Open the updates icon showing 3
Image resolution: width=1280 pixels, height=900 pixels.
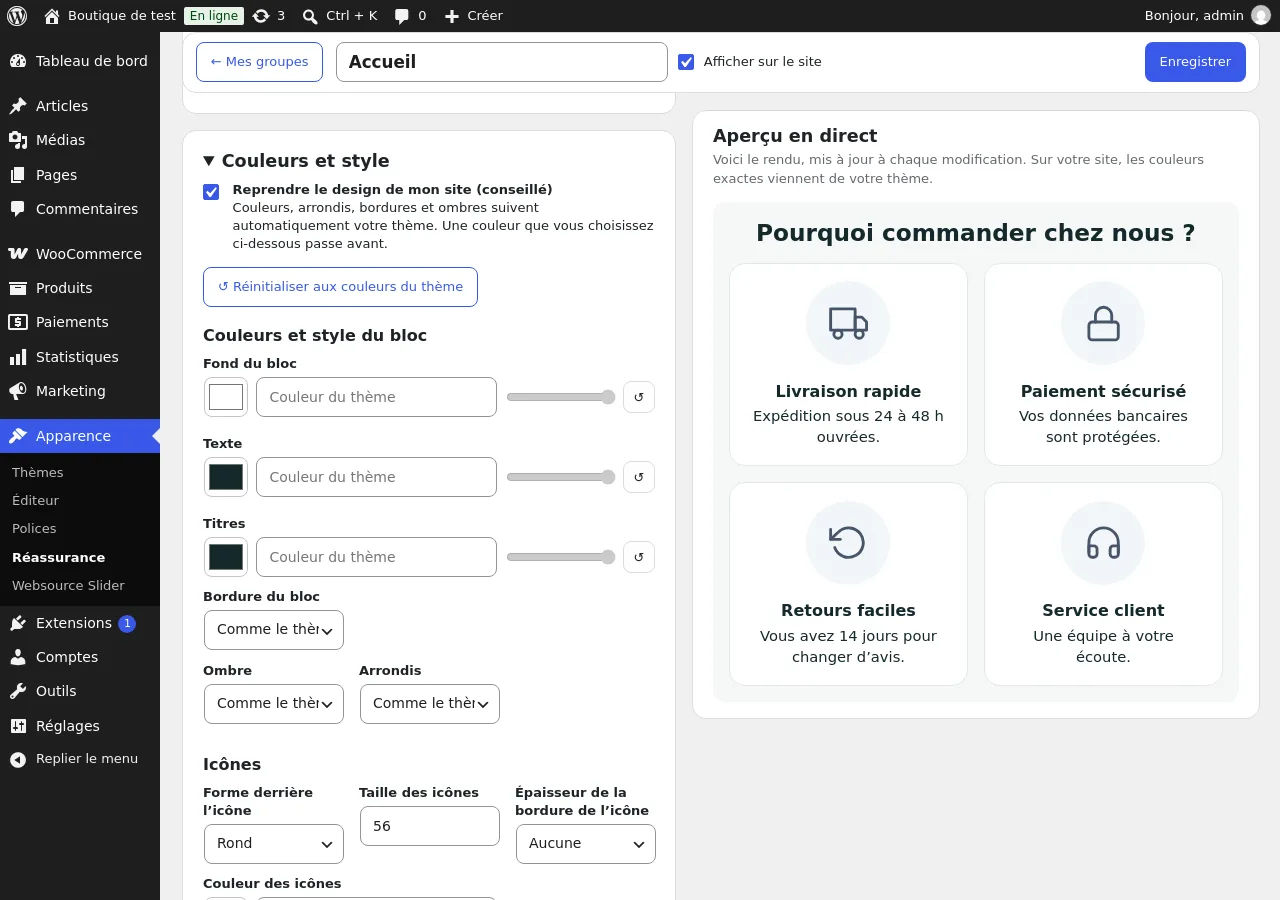[261, 16]
